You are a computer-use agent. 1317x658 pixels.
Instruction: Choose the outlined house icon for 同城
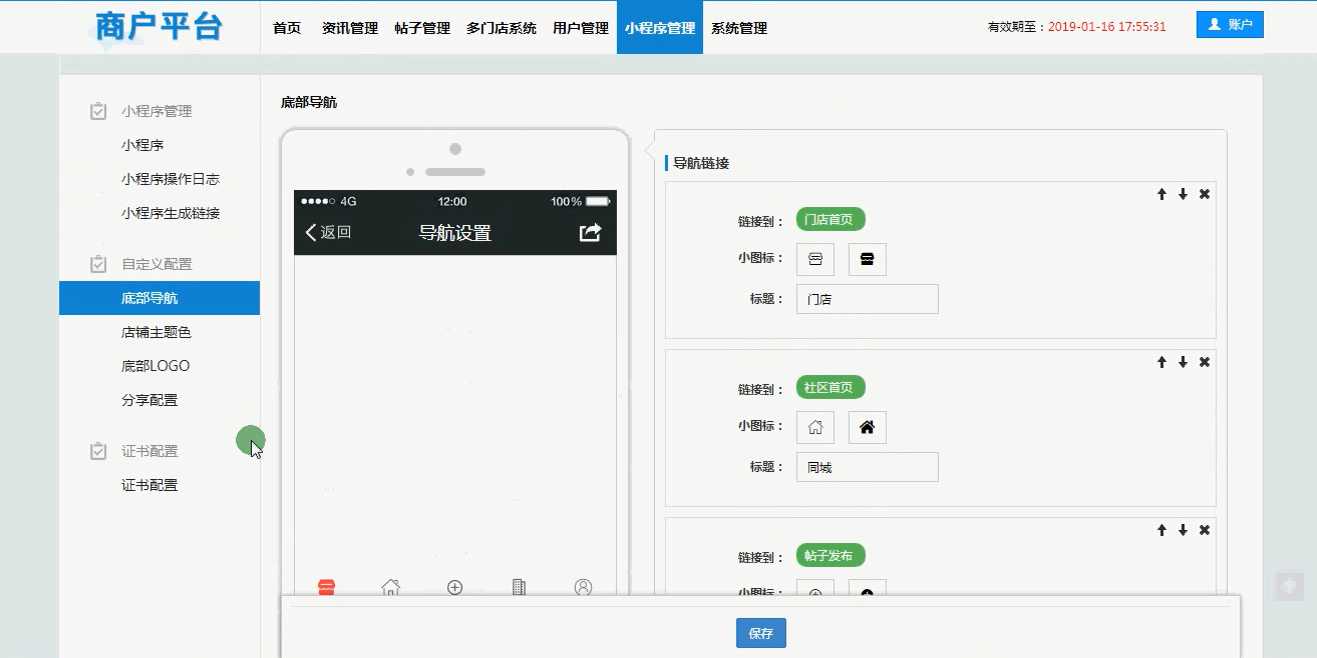(815, 428)
